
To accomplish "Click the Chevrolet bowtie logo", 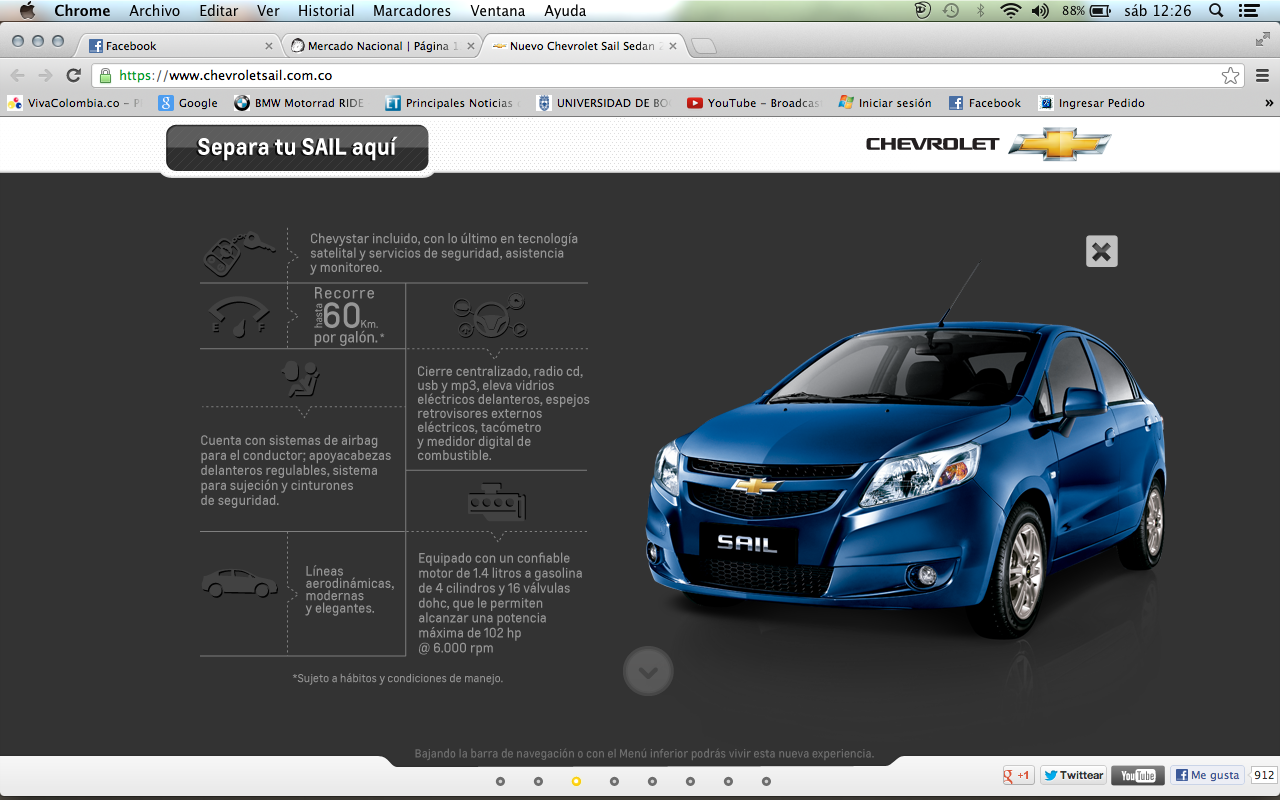I will pyautogui.click(x=1059, y=144).
